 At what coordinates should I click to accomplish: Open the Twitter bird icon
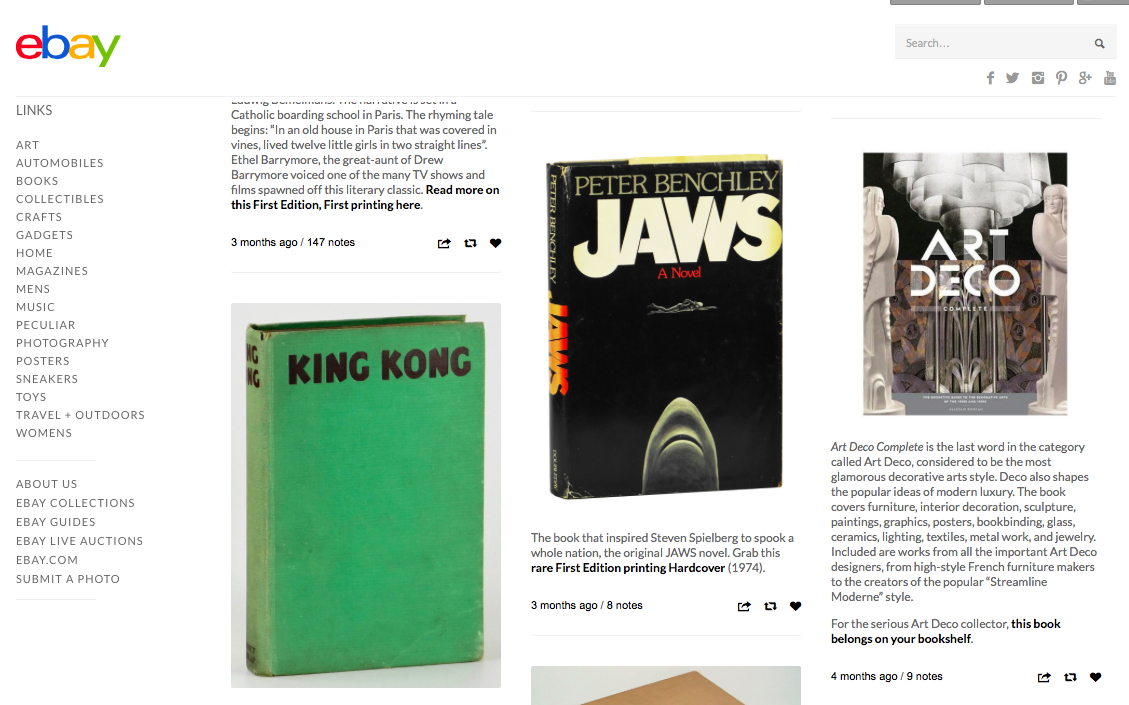coord(1012,78)
